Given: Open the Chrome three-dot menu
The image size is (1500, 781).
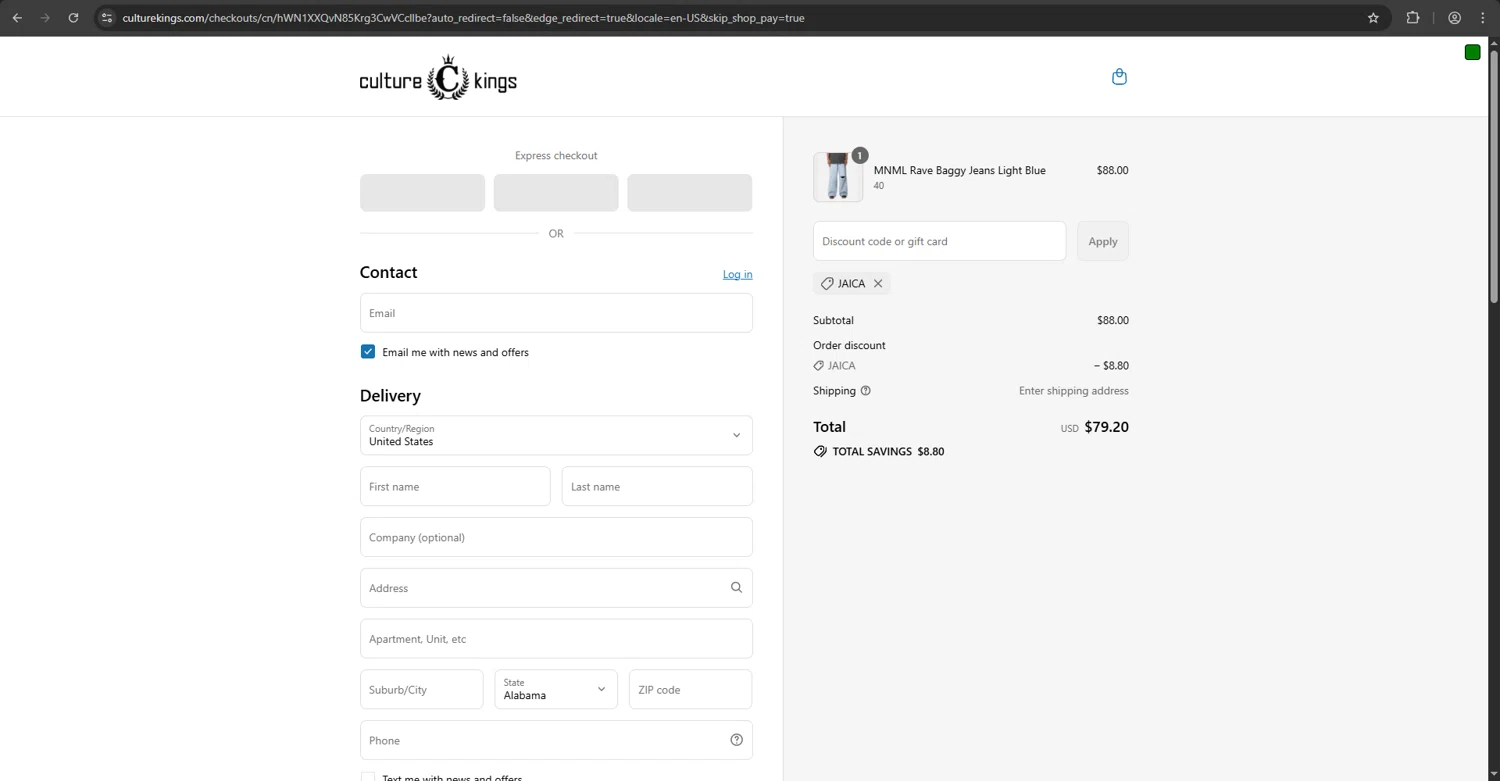Looking at the screenshot, I should coord(1483,18).
